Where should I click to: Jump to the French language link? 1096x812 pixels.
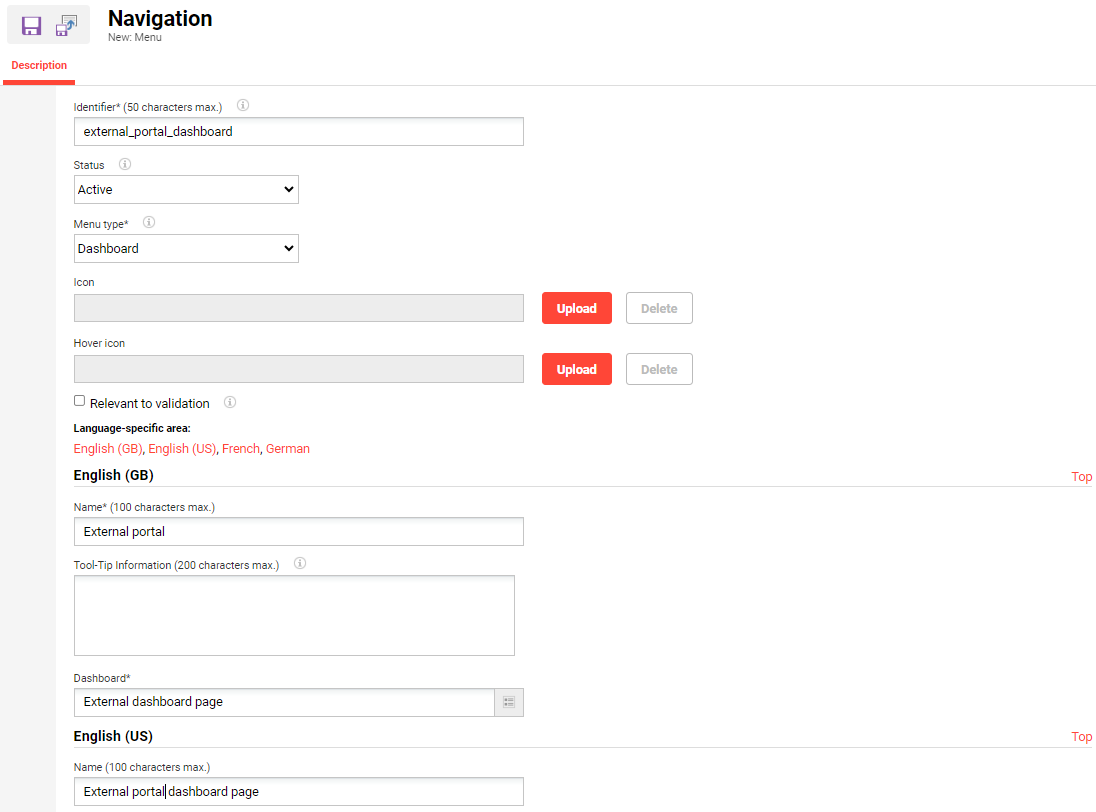(x=240, y=449)
